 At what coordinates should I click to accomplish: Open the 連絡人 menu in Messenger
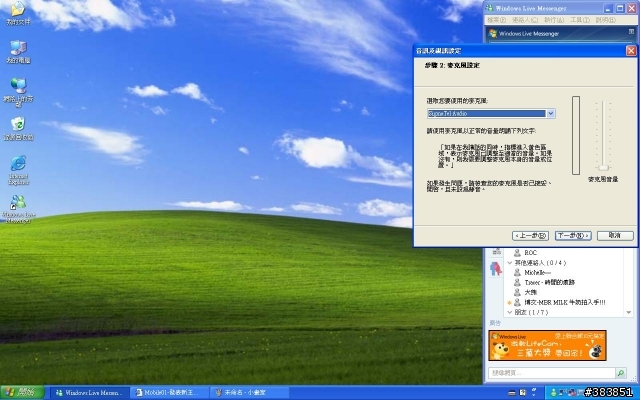[x=524, y=20]
